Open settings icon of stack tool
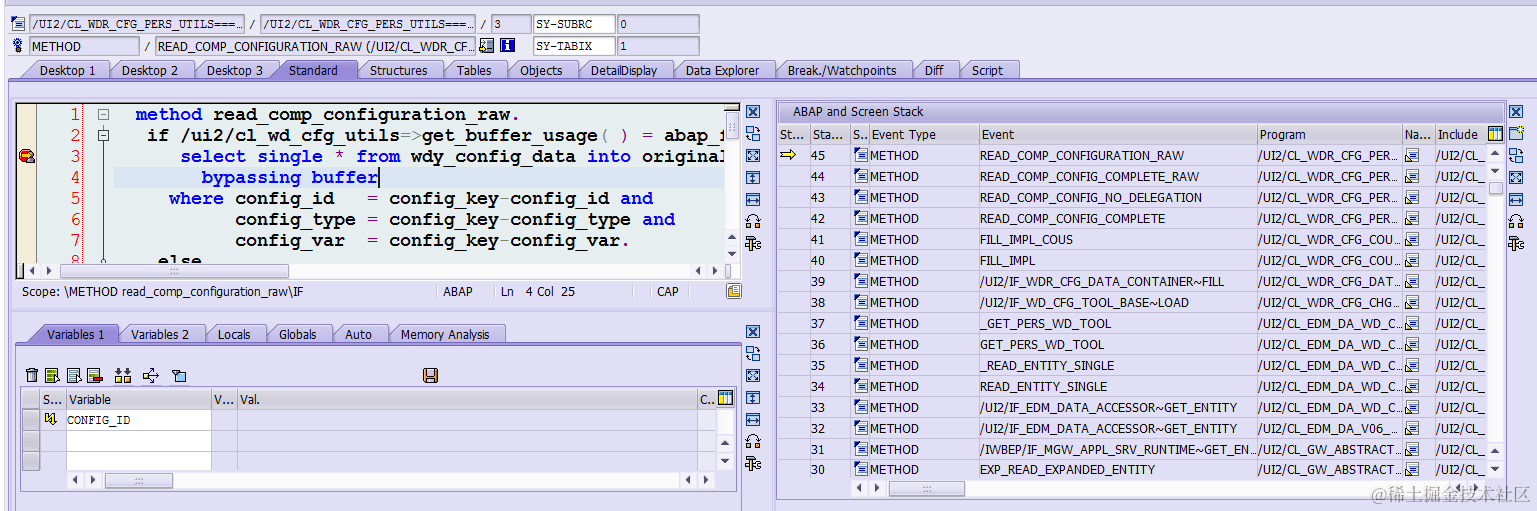This screenshot has width=1537, height=511. coord(1516,243)
